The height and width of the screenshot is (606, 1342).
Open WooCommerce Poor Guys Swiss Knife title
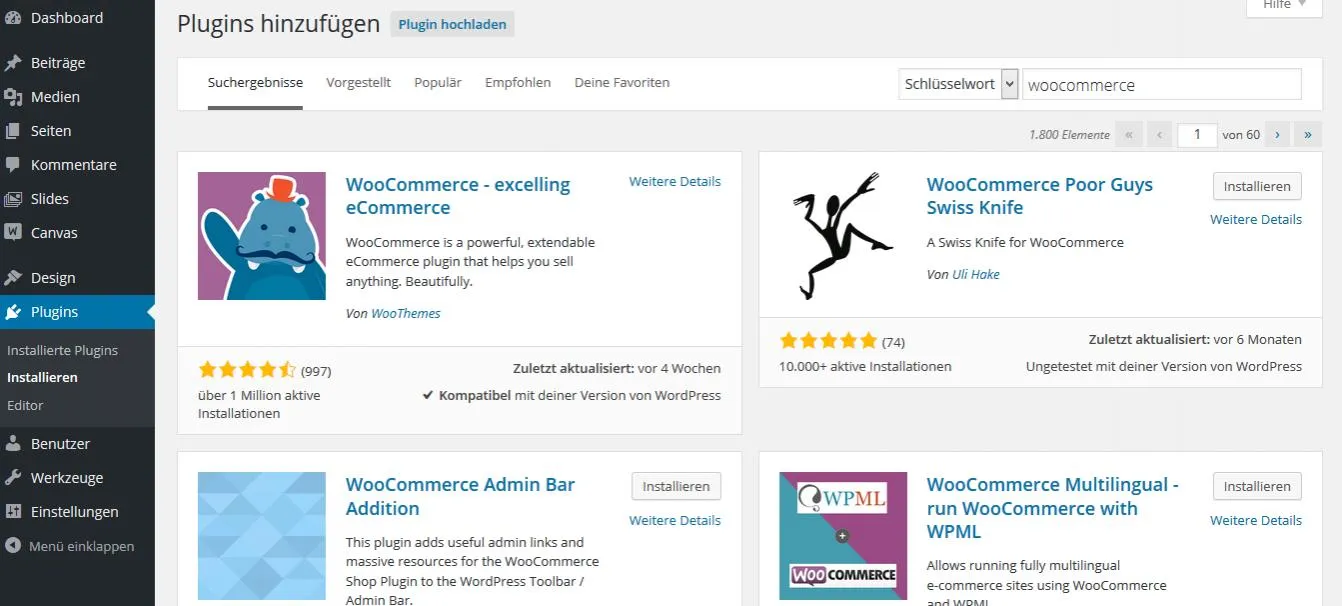[1040, 196]
